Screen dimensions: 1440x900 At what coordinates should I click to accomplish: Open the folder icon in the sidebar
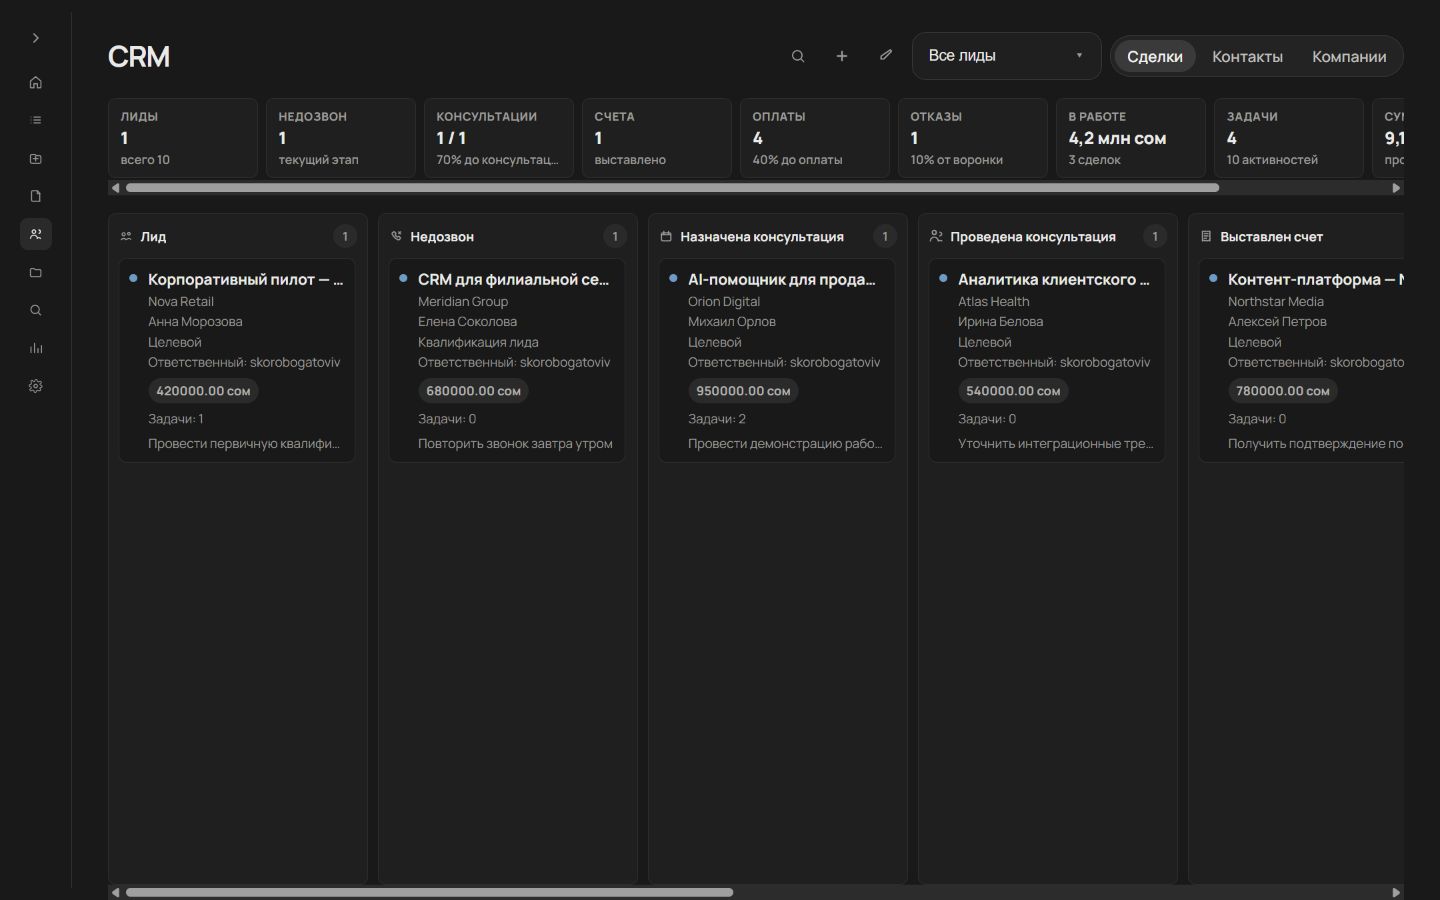(x=36, y=272)
